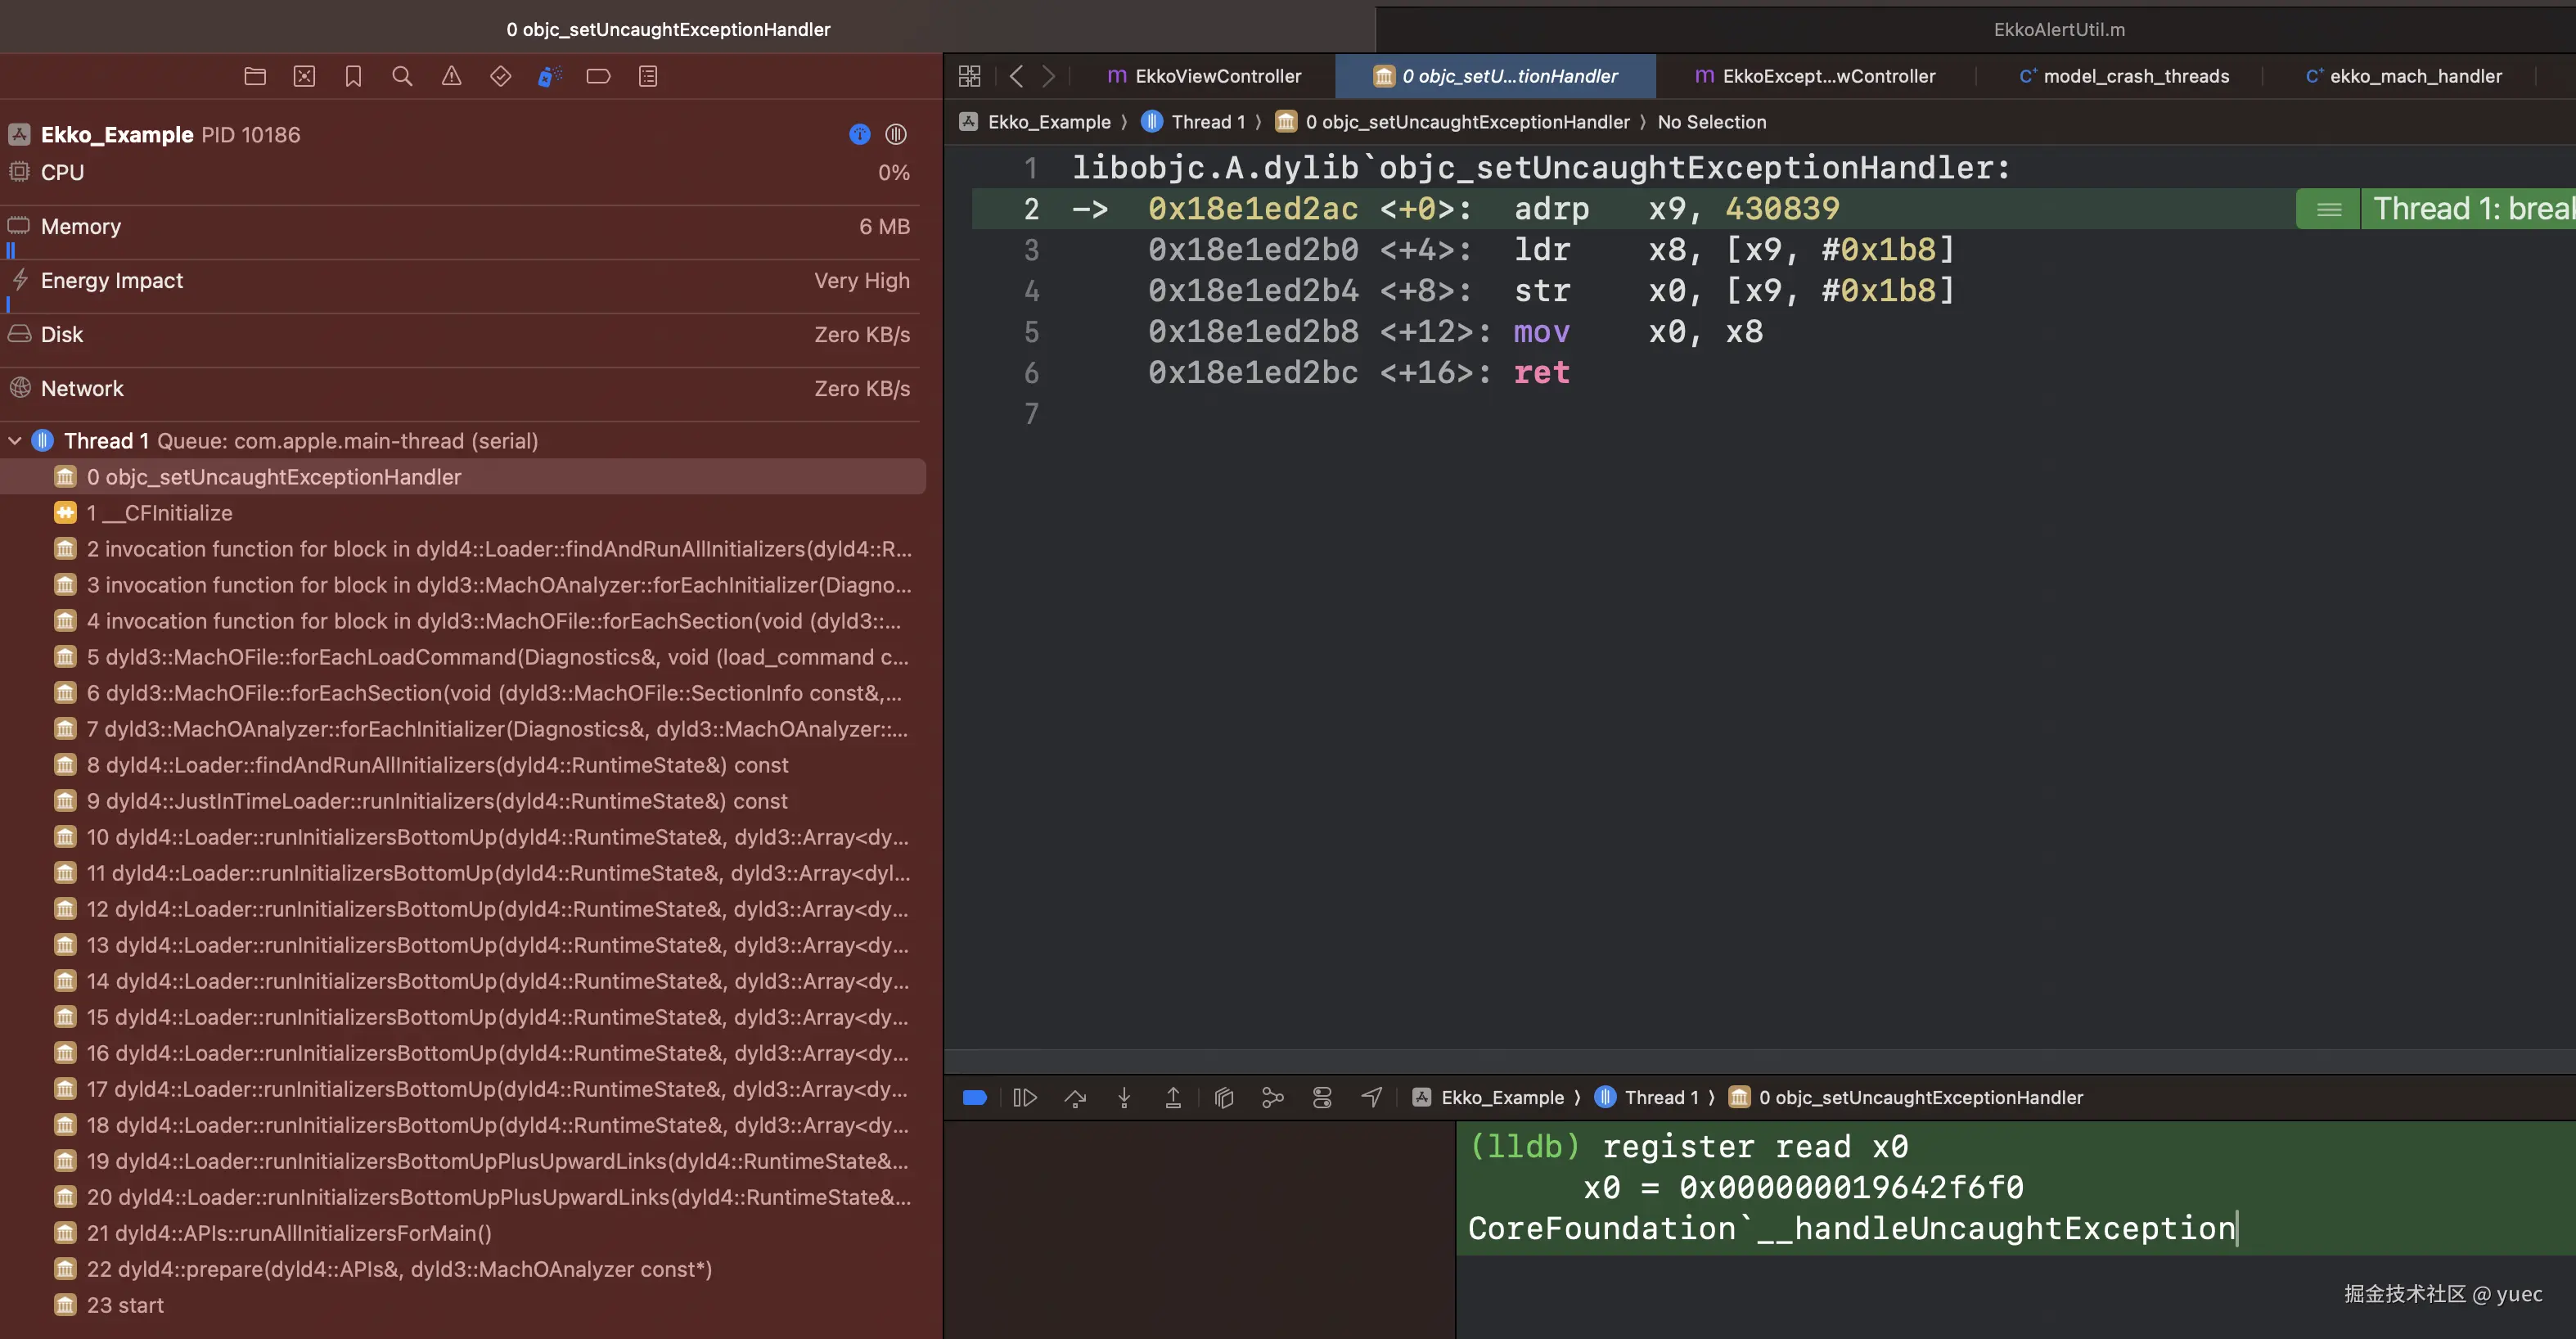The image size is (2576, 1339).
Task: Collapse the Thread 1 disclosure triangle
Action: tap(15, 441)
